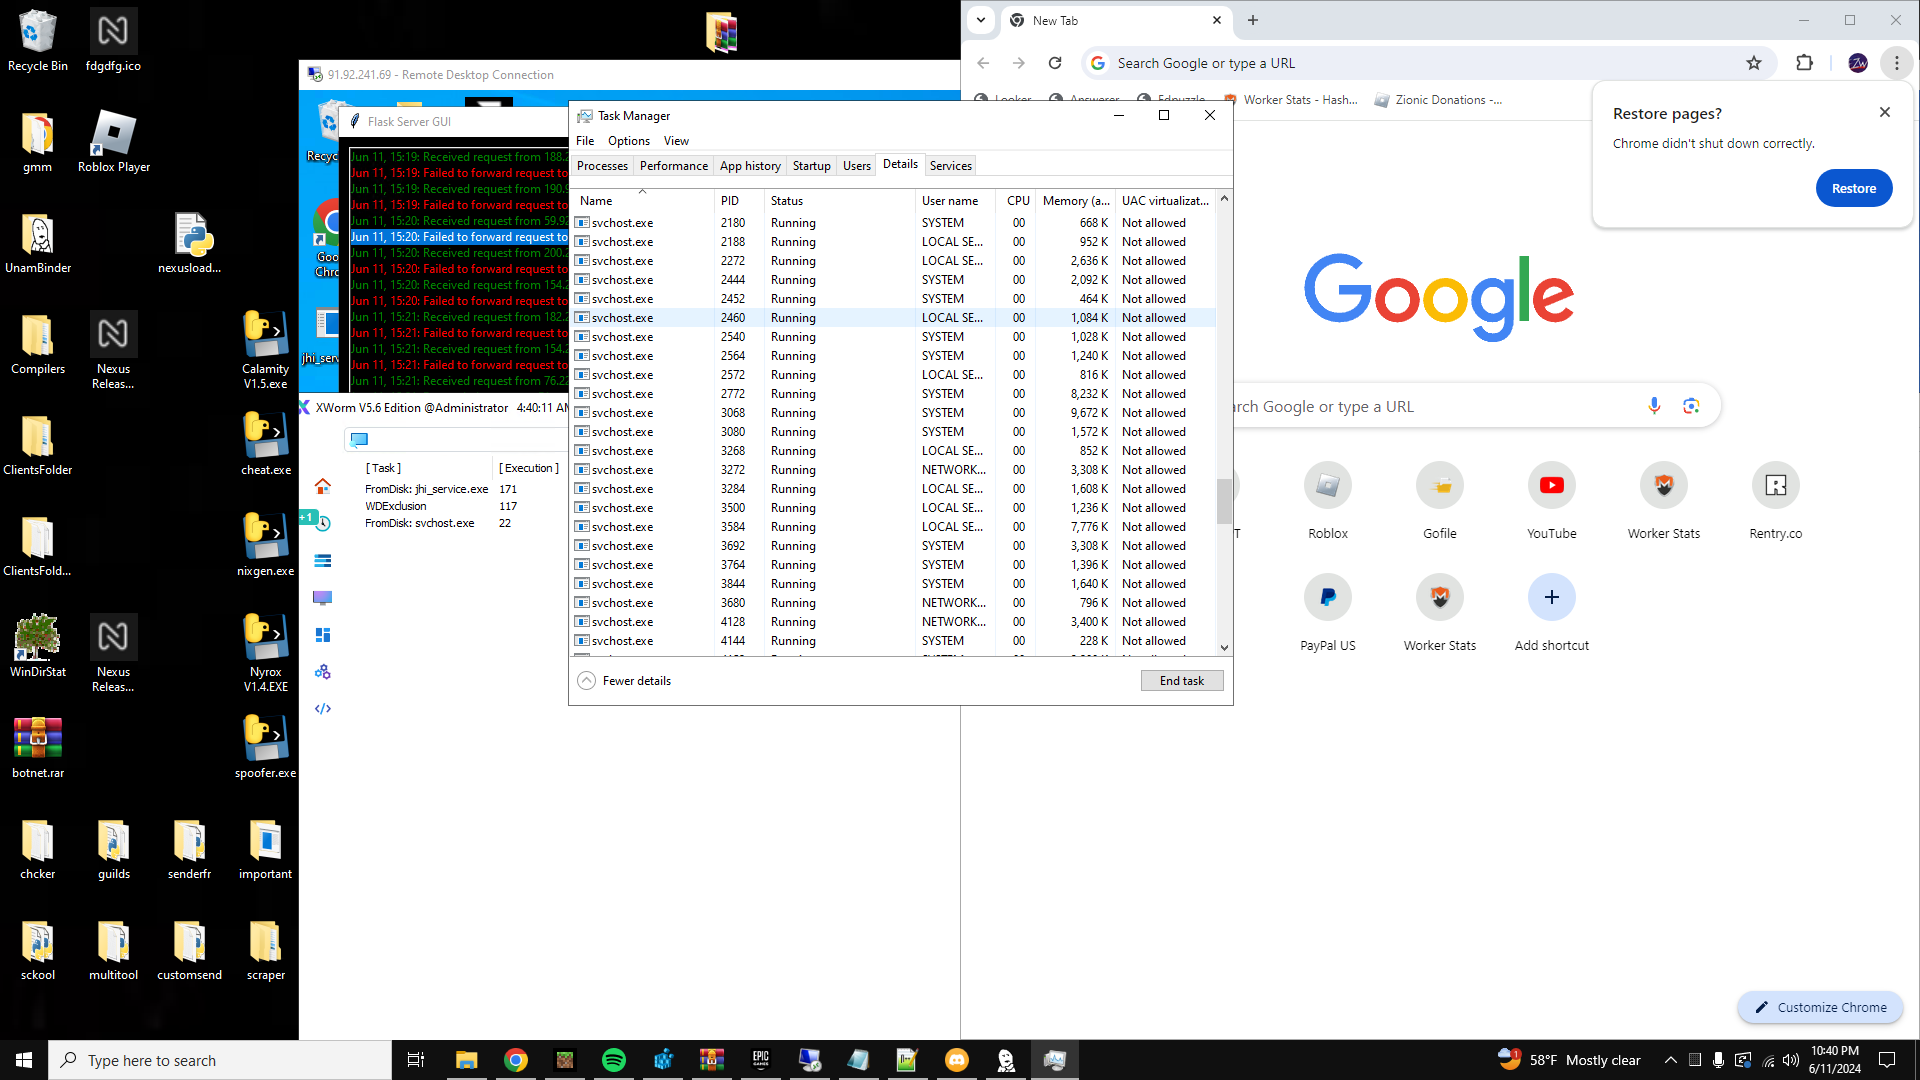Click the XWorm home sidebar icon
Viewport: 1920px width, 1080px height.
pyautogui.click(x=322, y=486)
